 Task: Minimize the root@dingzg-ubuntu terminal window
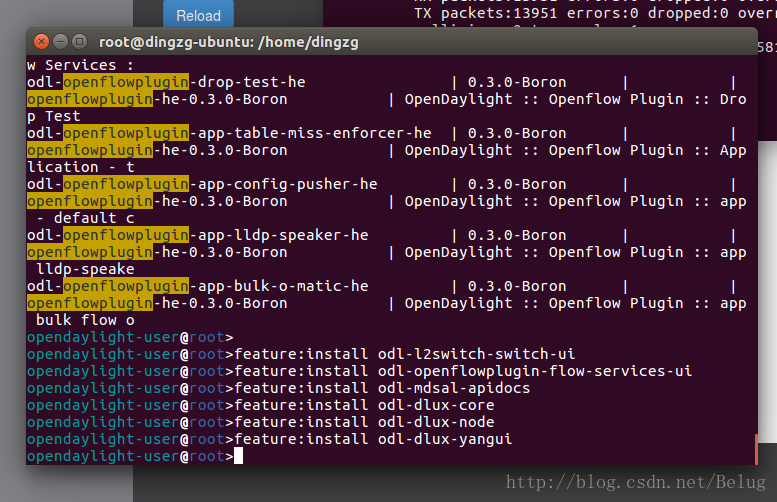(x=60, y=42)
